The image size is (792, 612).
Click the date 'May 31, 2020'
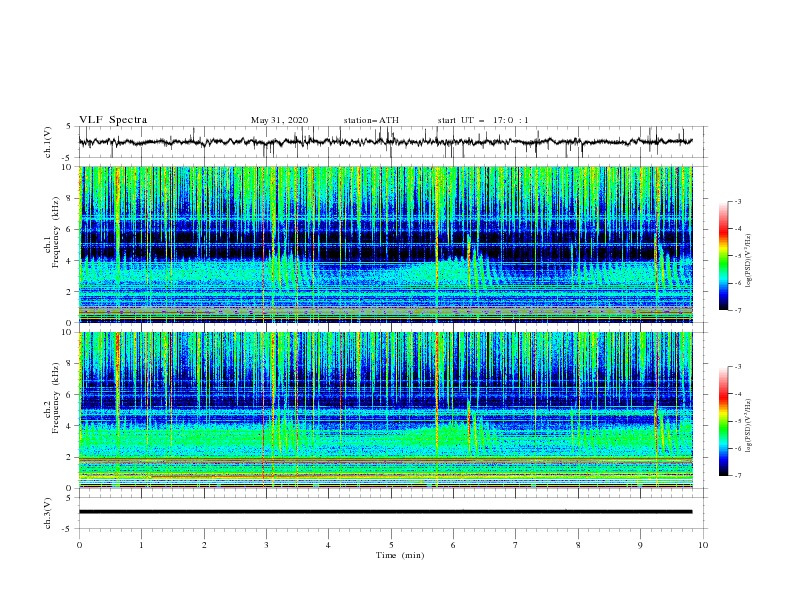[x=279, y=120]
